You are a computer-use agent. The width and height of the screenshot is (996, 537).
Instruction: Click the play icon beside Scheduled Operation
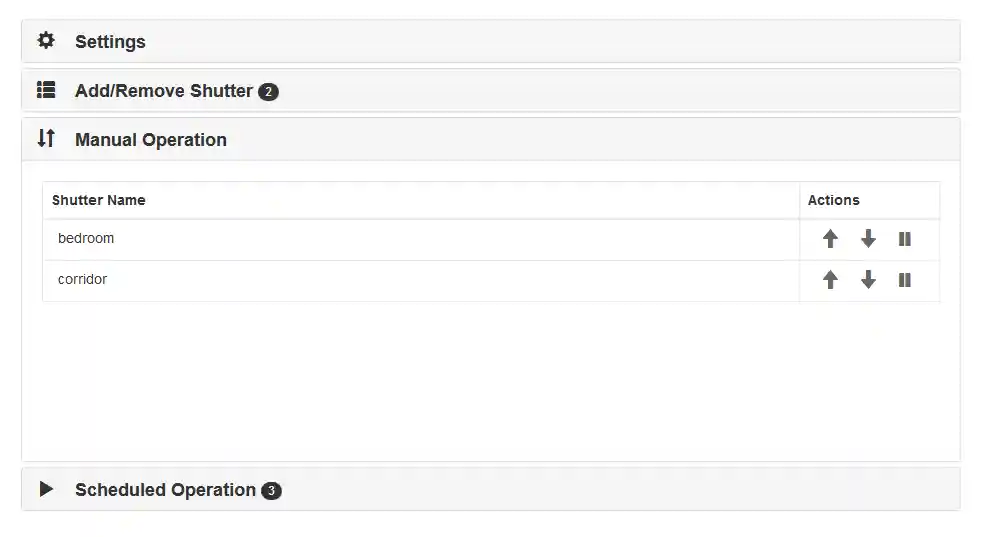(46, 489)
